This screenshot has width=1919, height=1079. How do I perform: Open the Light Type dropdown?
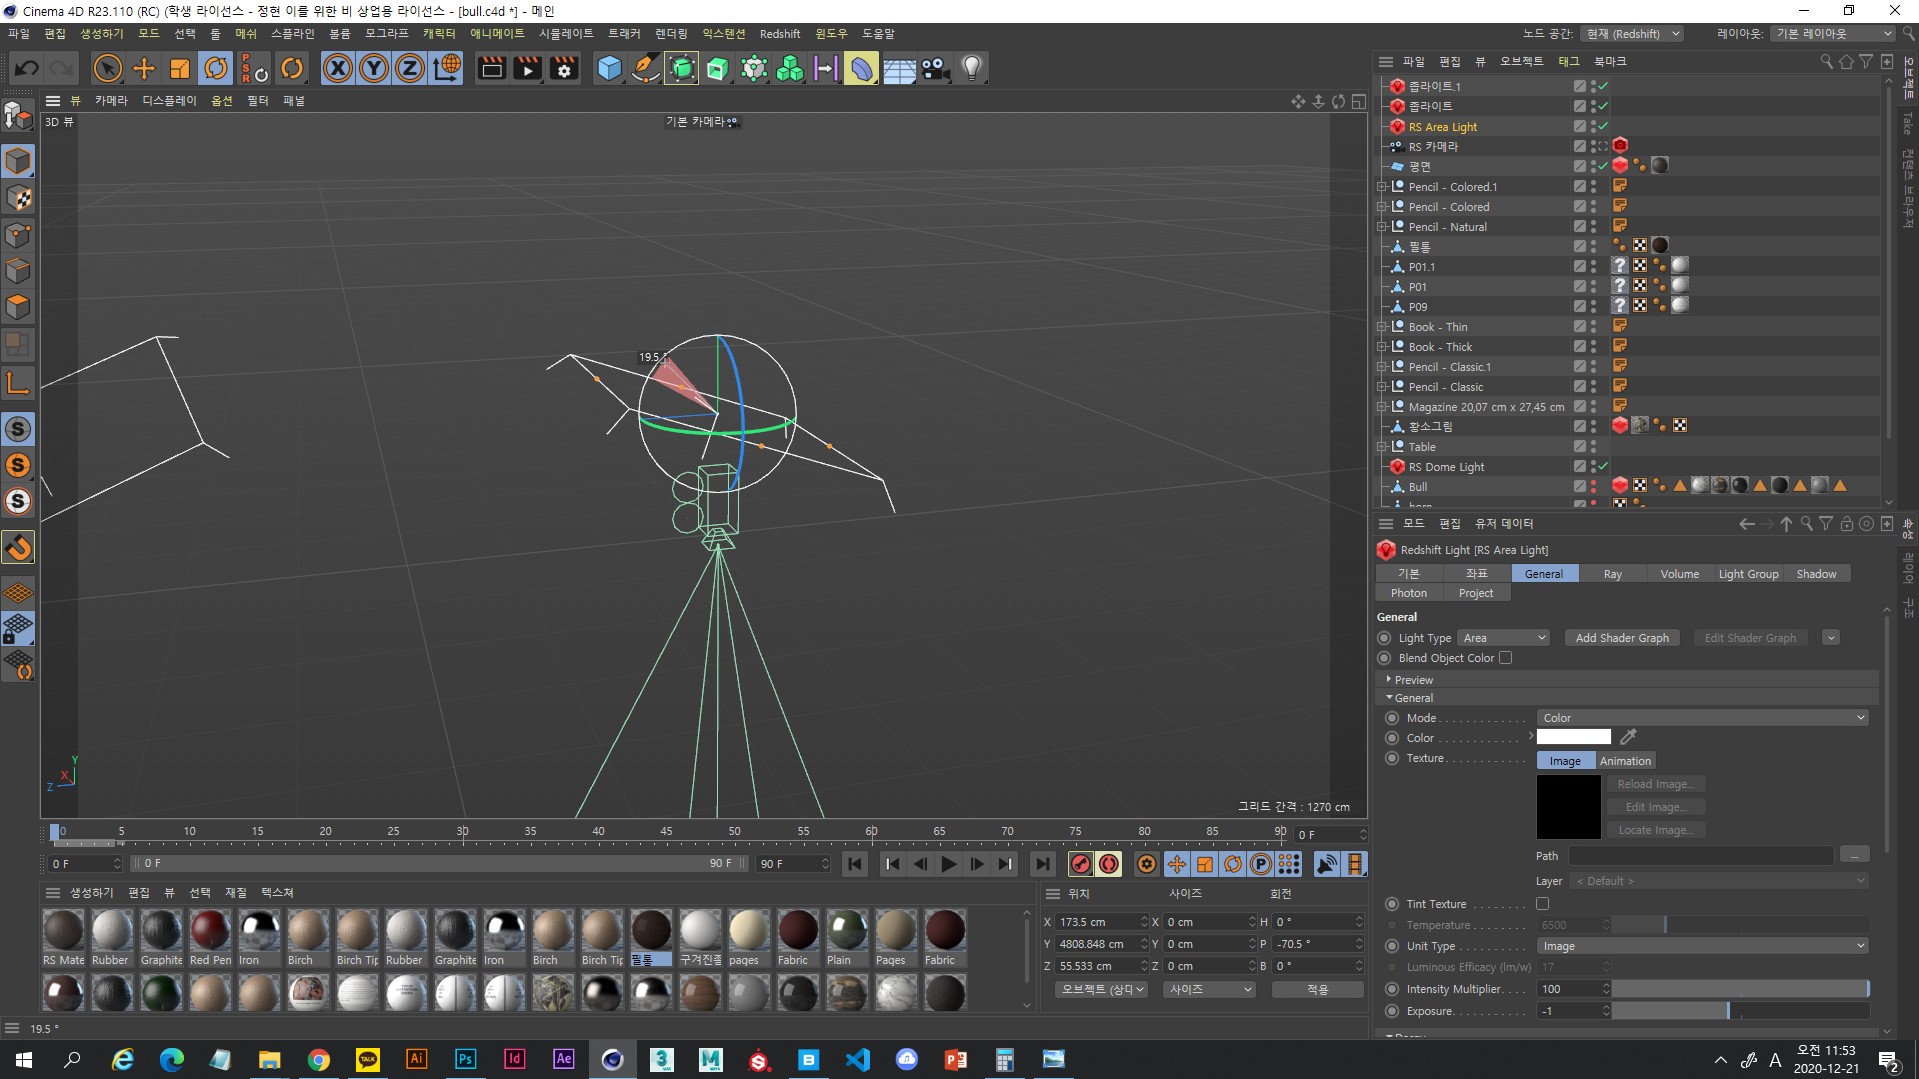tap(1504, 638)
